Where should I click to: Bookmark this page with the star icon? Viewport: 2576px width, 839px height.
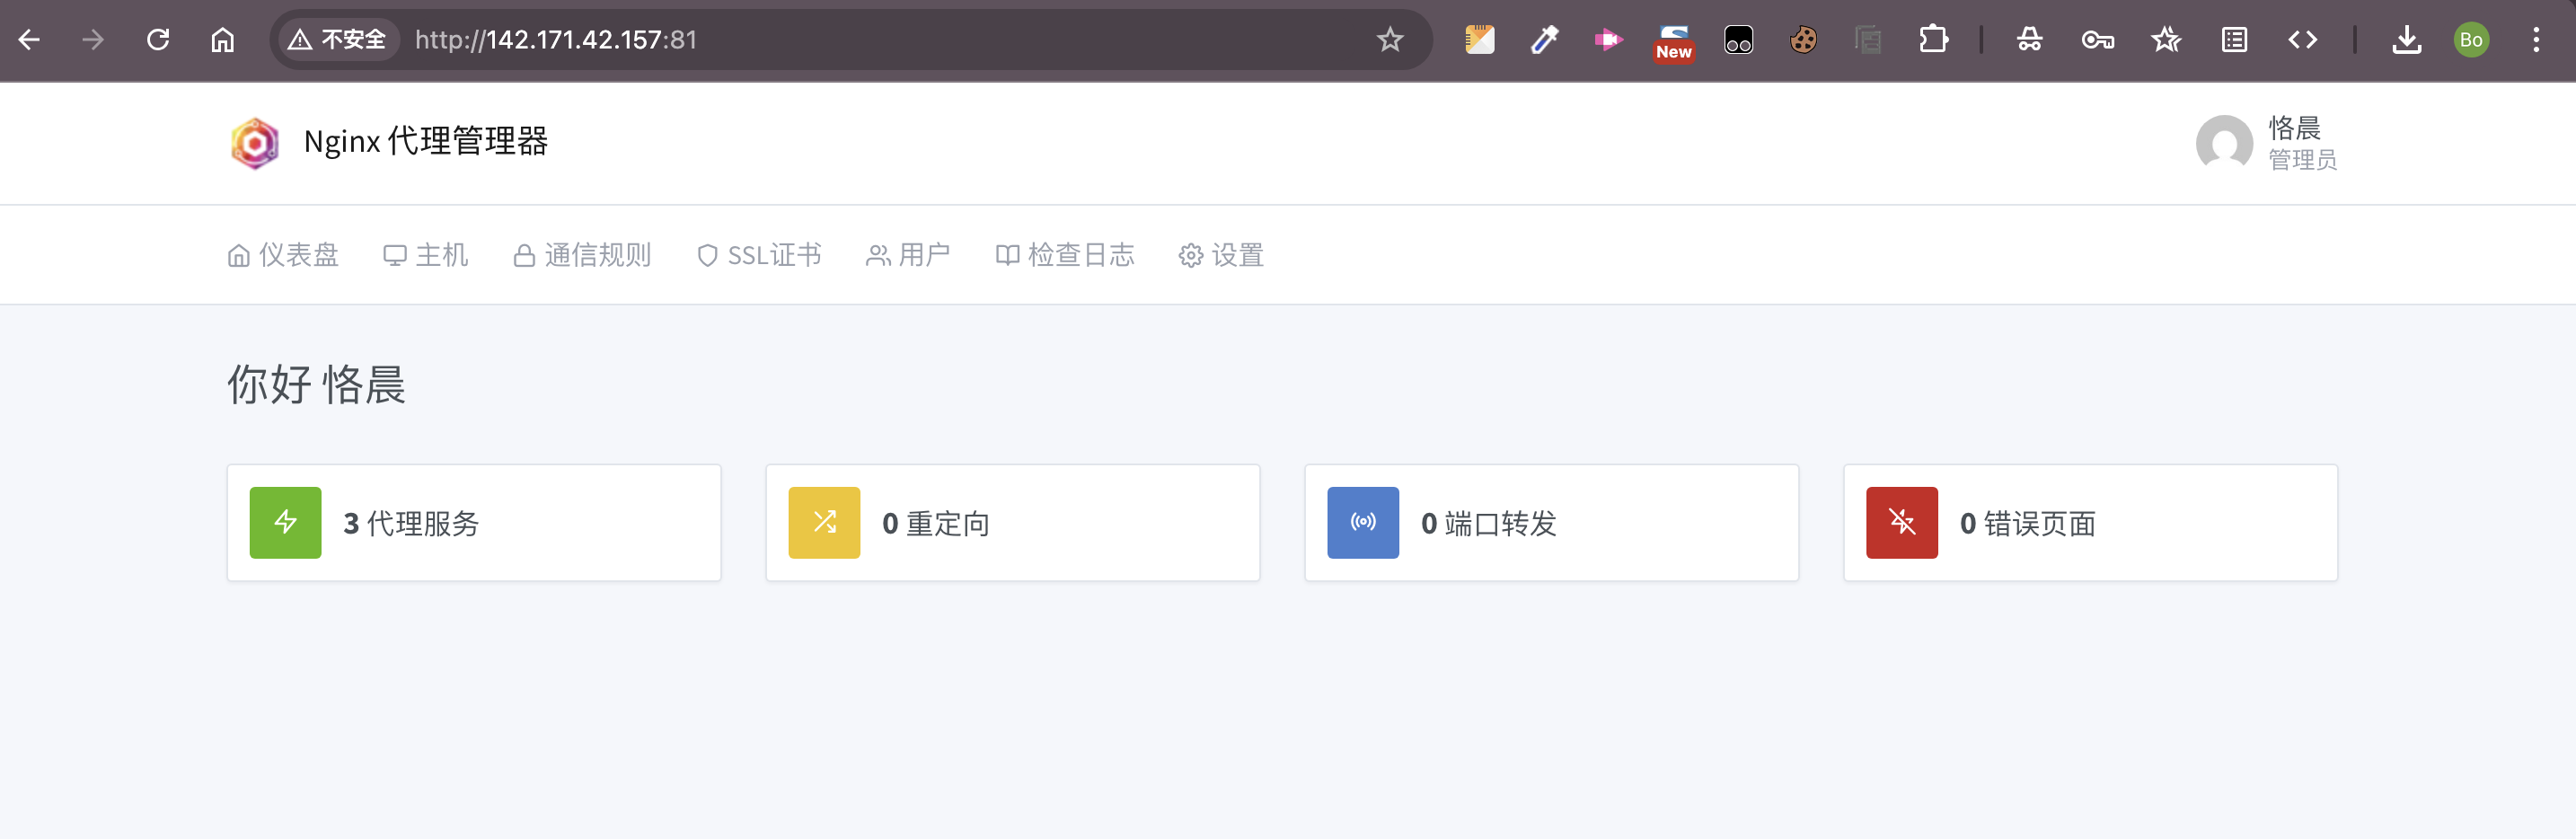pyautogui.click(x=1389, y=40)
